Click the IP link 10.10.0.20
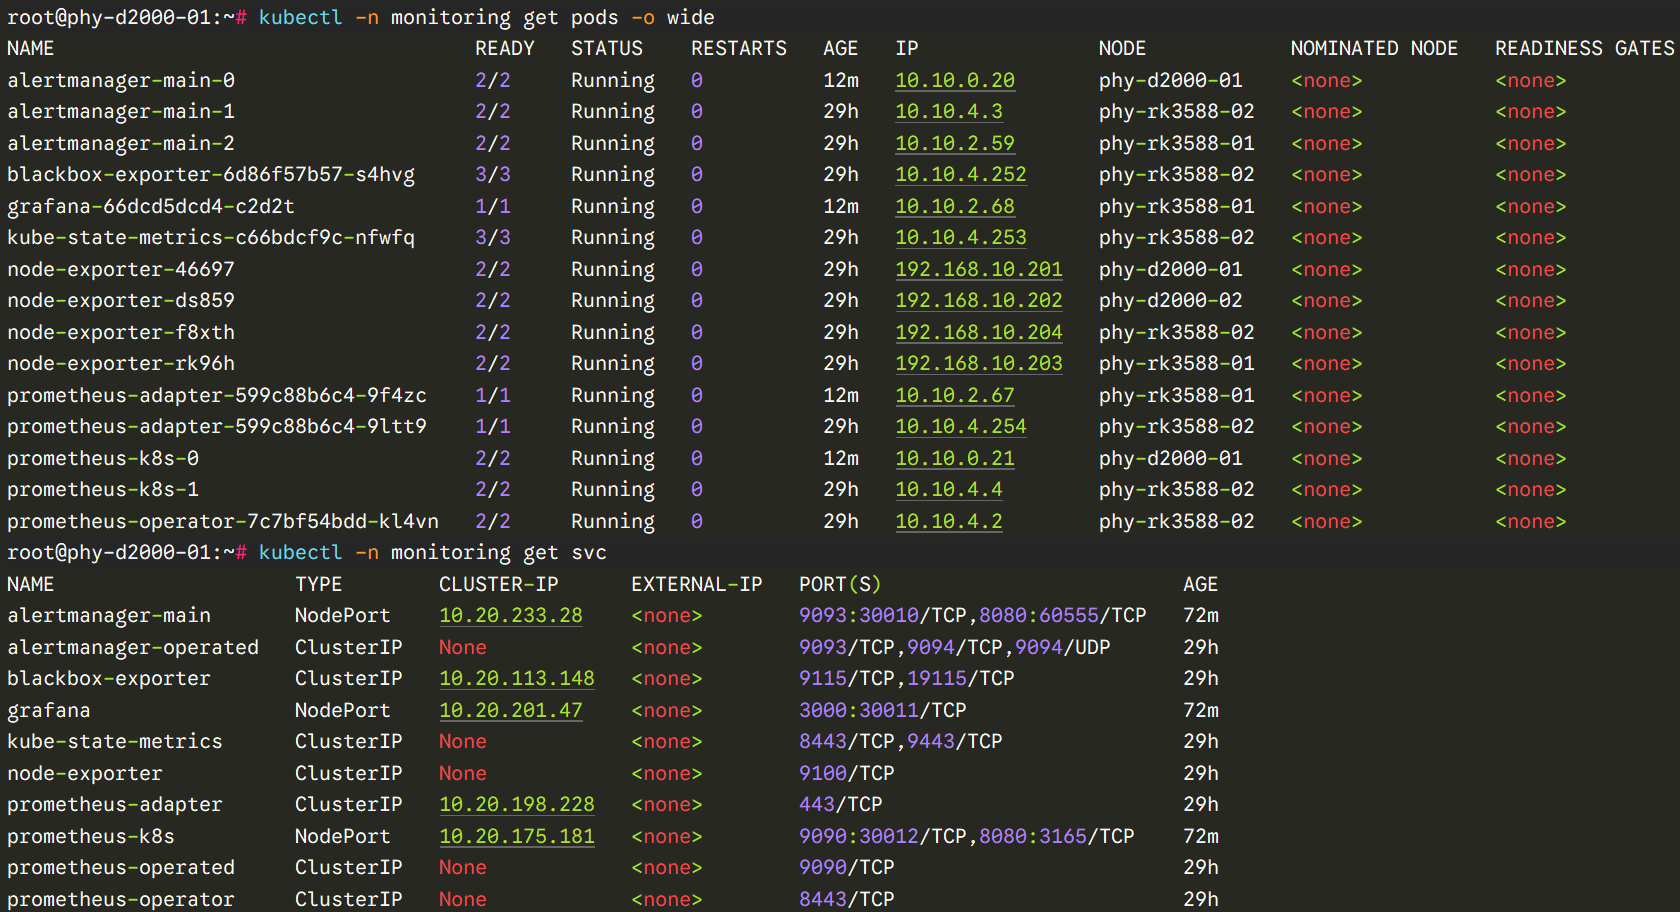The height and width of the screenshot is (912, 1680). coord(954,80)
